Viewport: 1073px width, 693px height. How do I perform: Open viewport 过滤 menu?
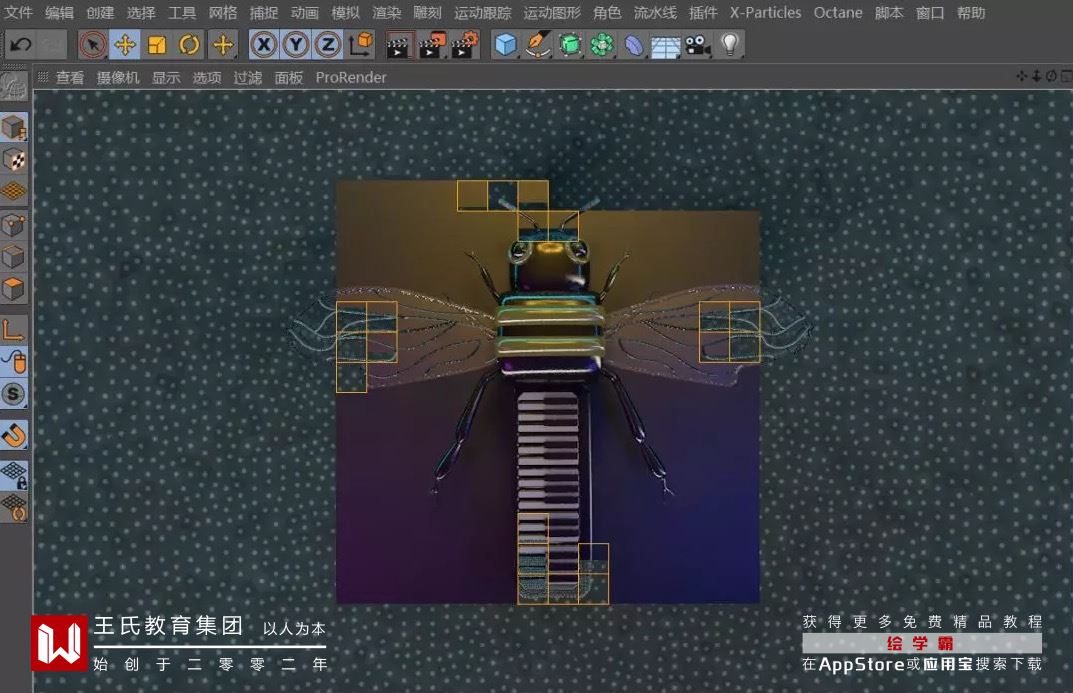(248, 77)
